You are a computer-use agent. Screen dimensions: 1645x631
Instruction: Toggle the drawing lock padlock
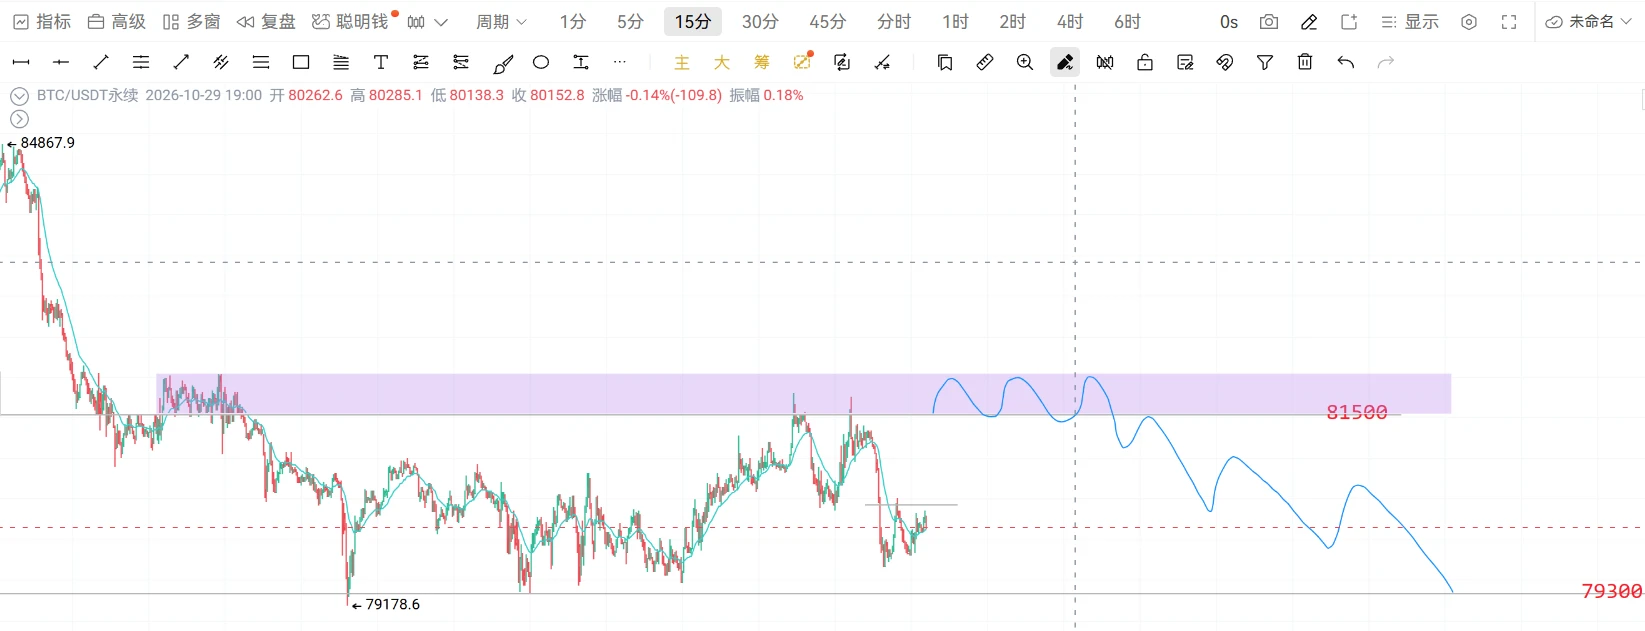[x=1145, y=62]
